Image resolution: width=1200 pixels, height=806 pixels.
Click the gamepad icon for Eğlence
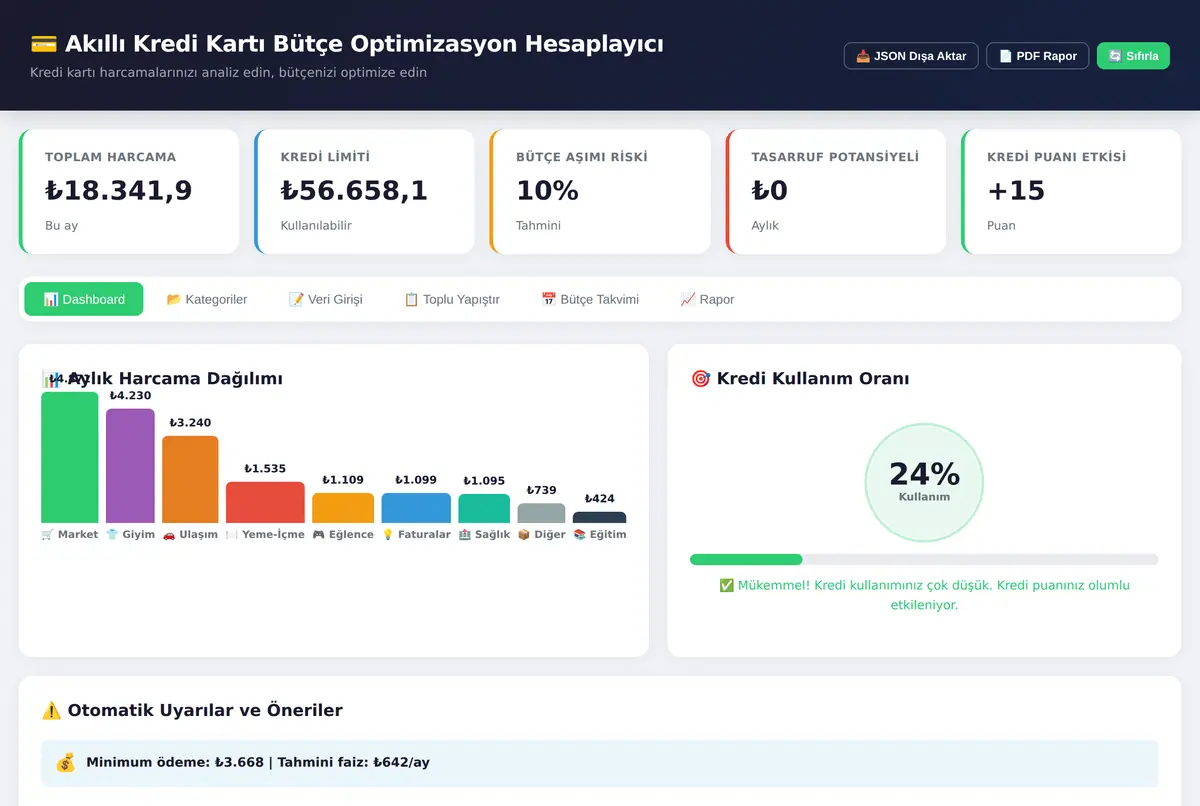click(319, 535)
